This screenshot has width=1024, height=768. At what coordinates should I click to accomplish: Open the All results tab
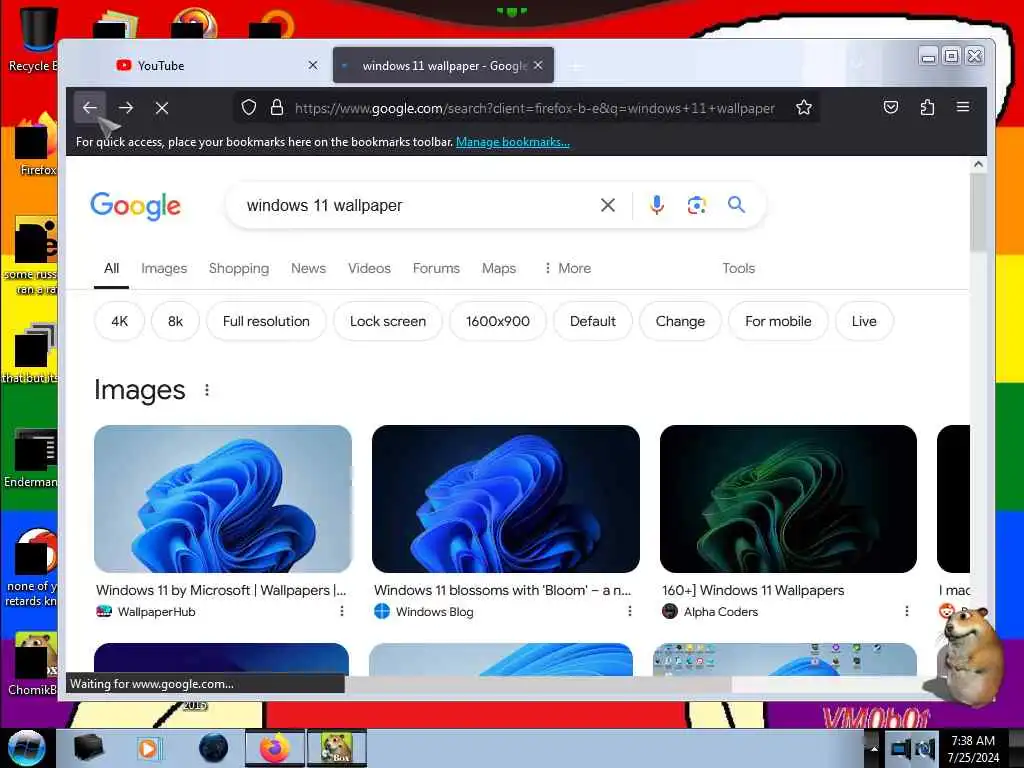pyautogui.click(x=112, y=268)
